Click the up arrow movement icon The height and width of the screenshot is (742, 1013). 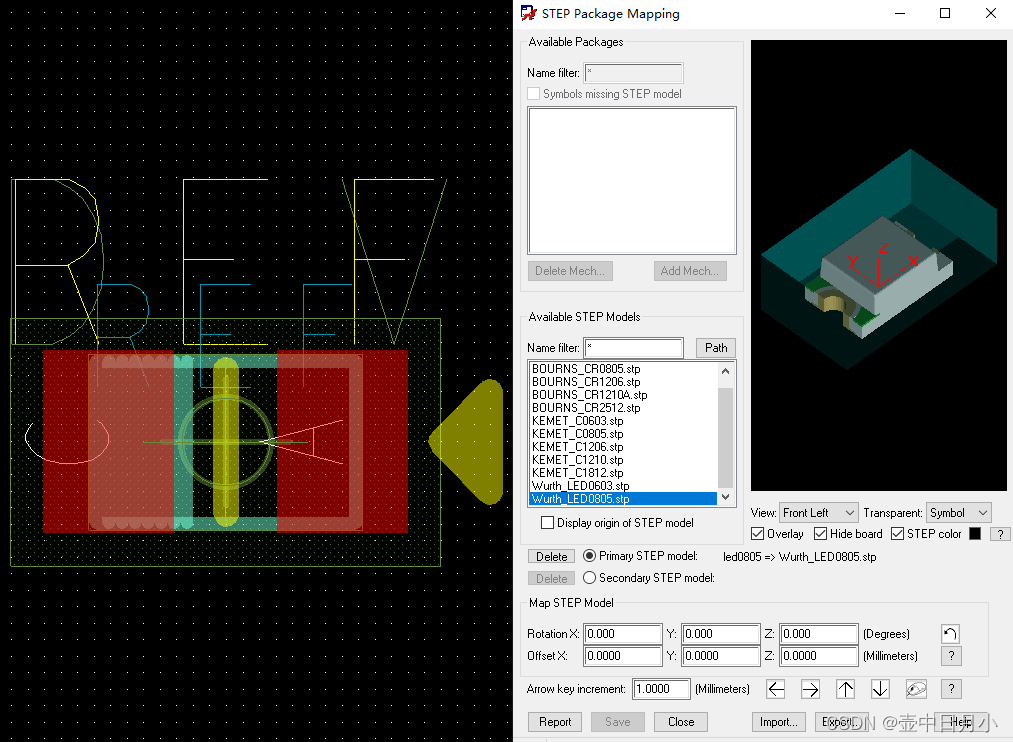845,688
